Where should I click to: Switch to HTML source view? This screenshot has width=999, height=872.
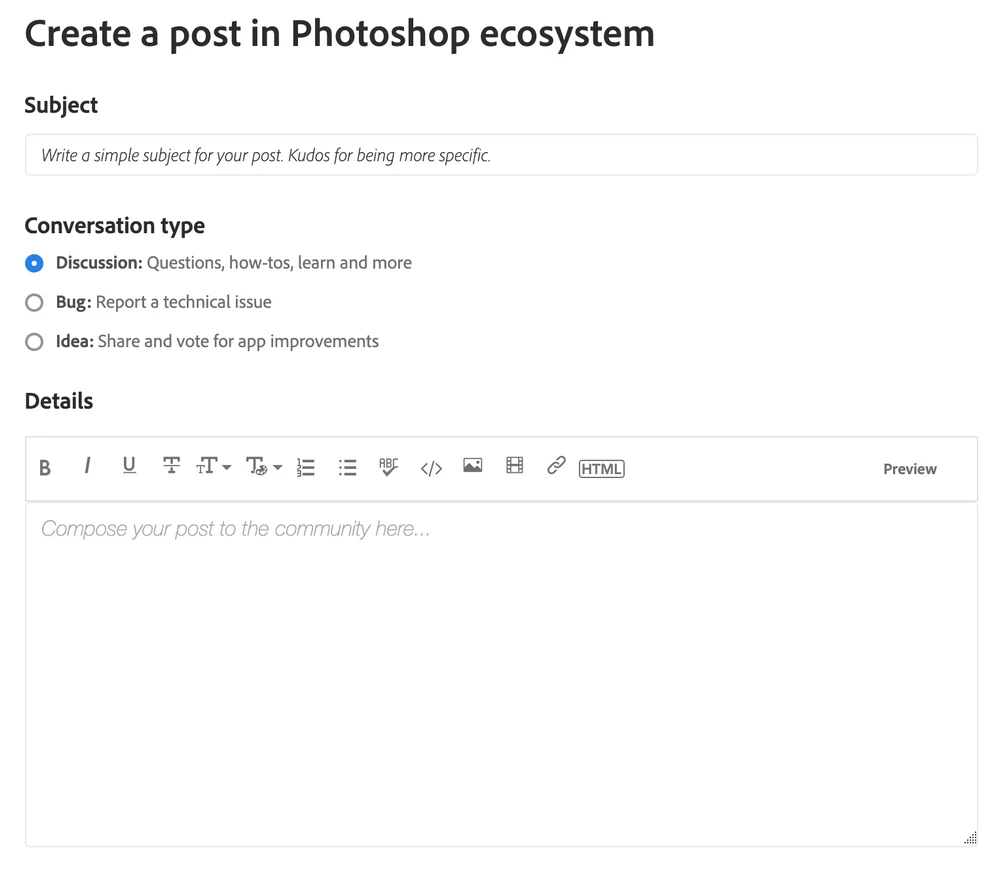[601, 469]
